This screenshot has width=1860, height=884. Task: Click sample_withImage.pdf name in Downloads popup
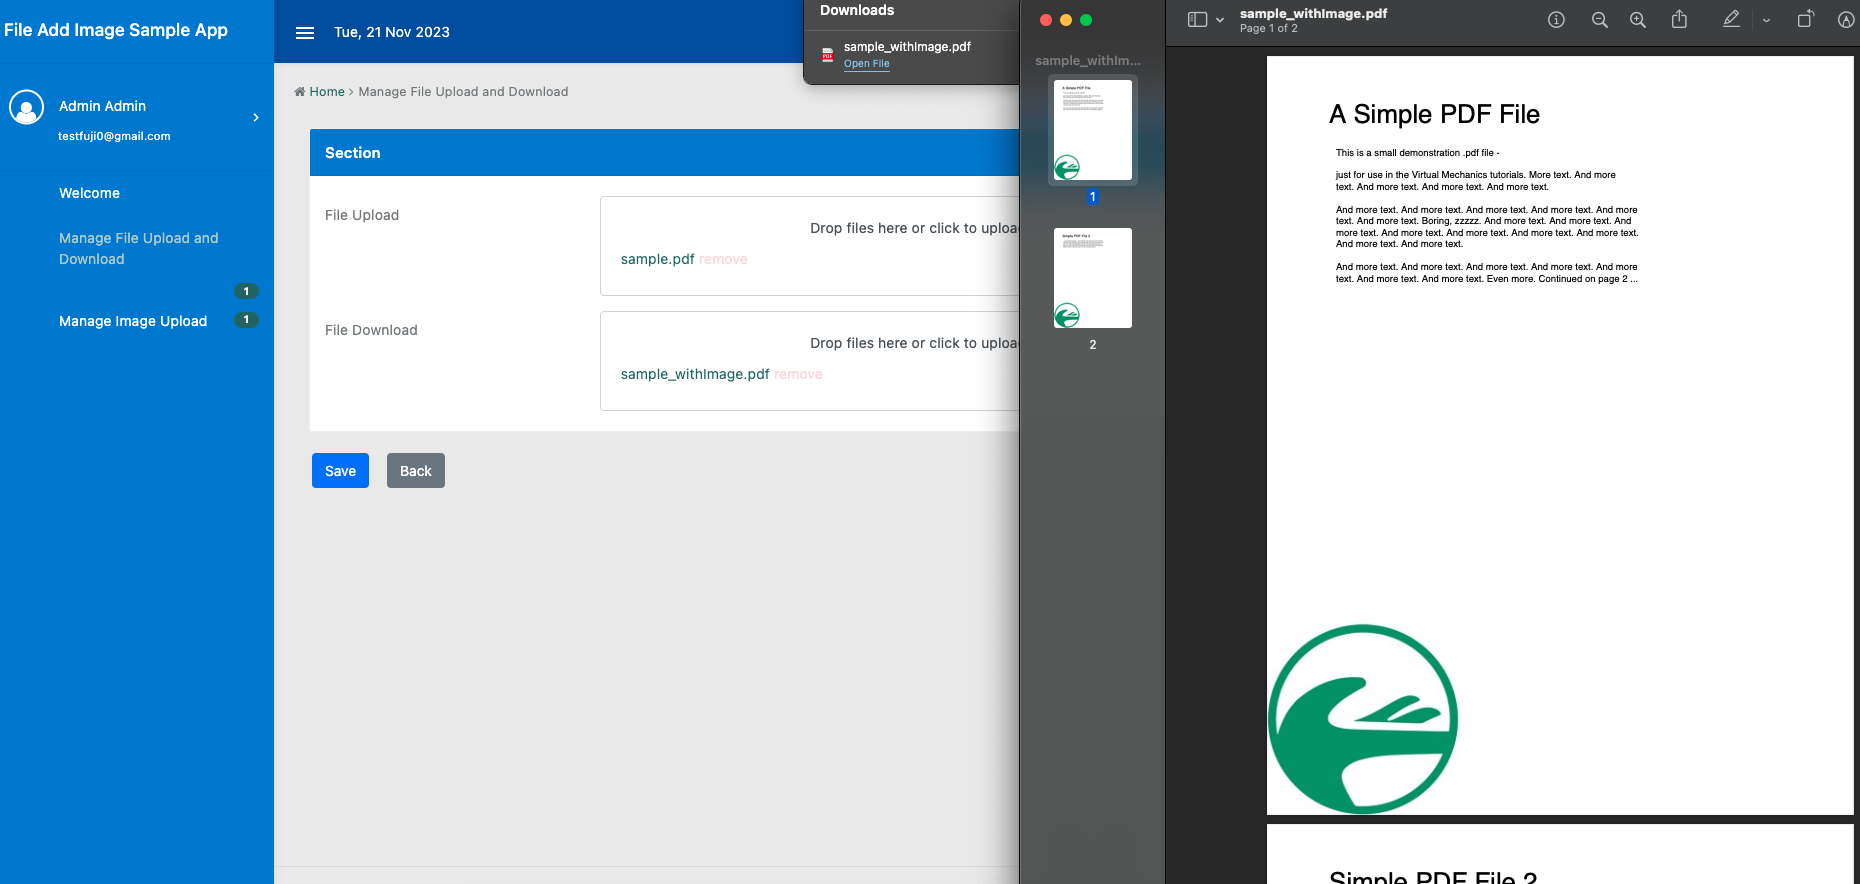click(x=907, y=47)
